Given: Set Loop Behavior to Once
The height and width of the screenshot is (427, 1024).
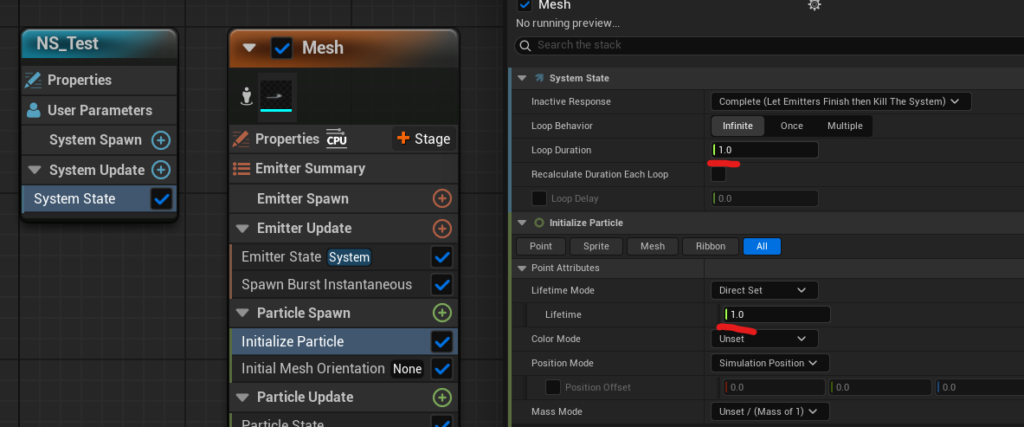Looking at the screenshot, I should [x=791, y=126].
